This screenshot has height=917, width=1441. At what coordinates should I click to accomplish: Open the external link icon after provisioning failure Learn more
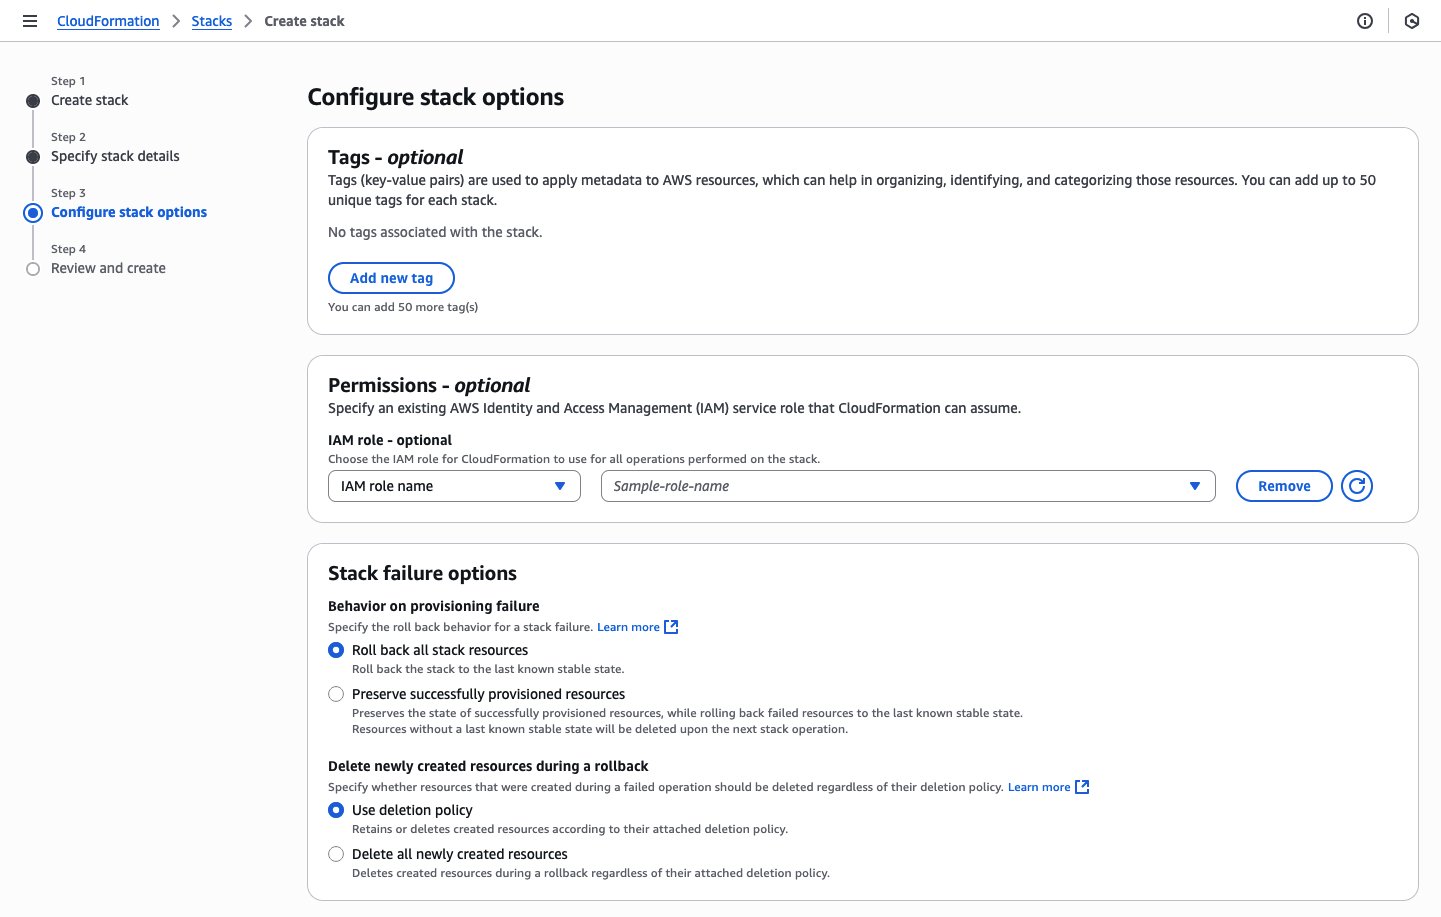tap(671, 626)
